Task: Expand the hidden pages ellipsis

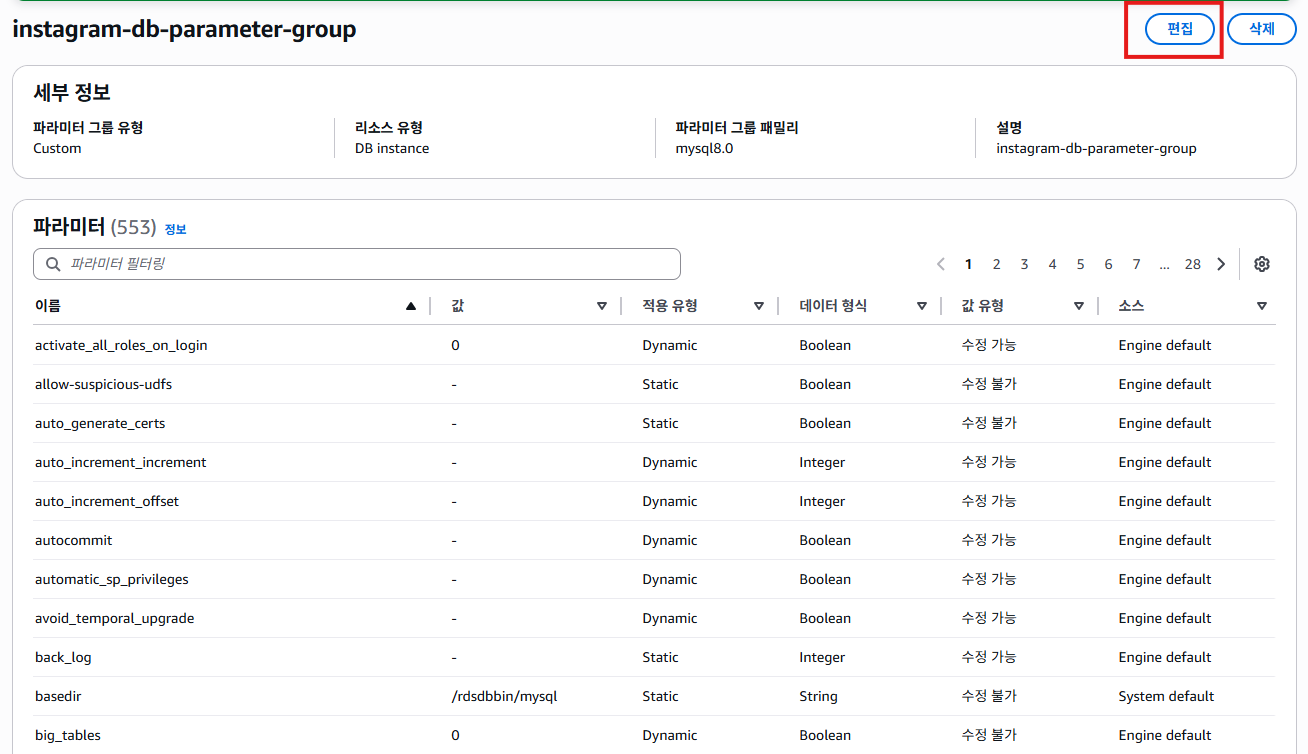Action: 1164,264
